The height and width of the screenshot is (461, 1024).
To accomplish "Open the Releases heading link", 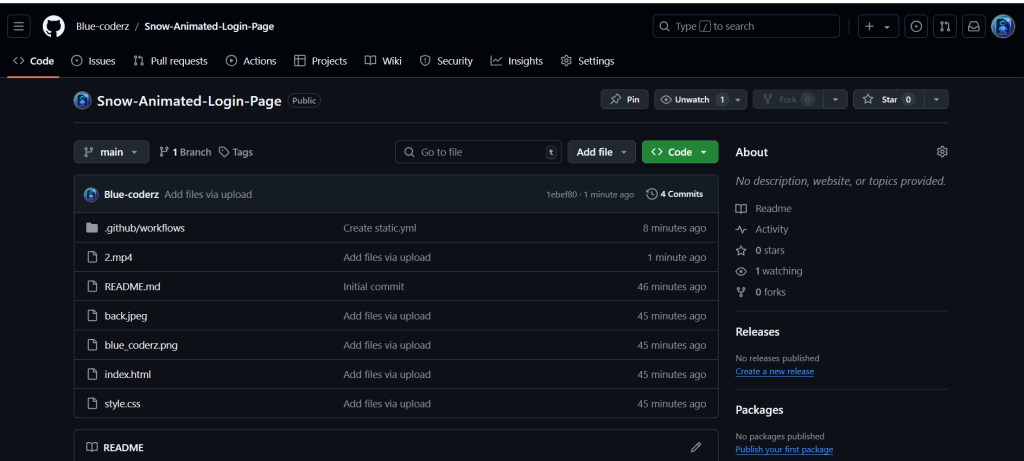I will click(x=758, y=331).
